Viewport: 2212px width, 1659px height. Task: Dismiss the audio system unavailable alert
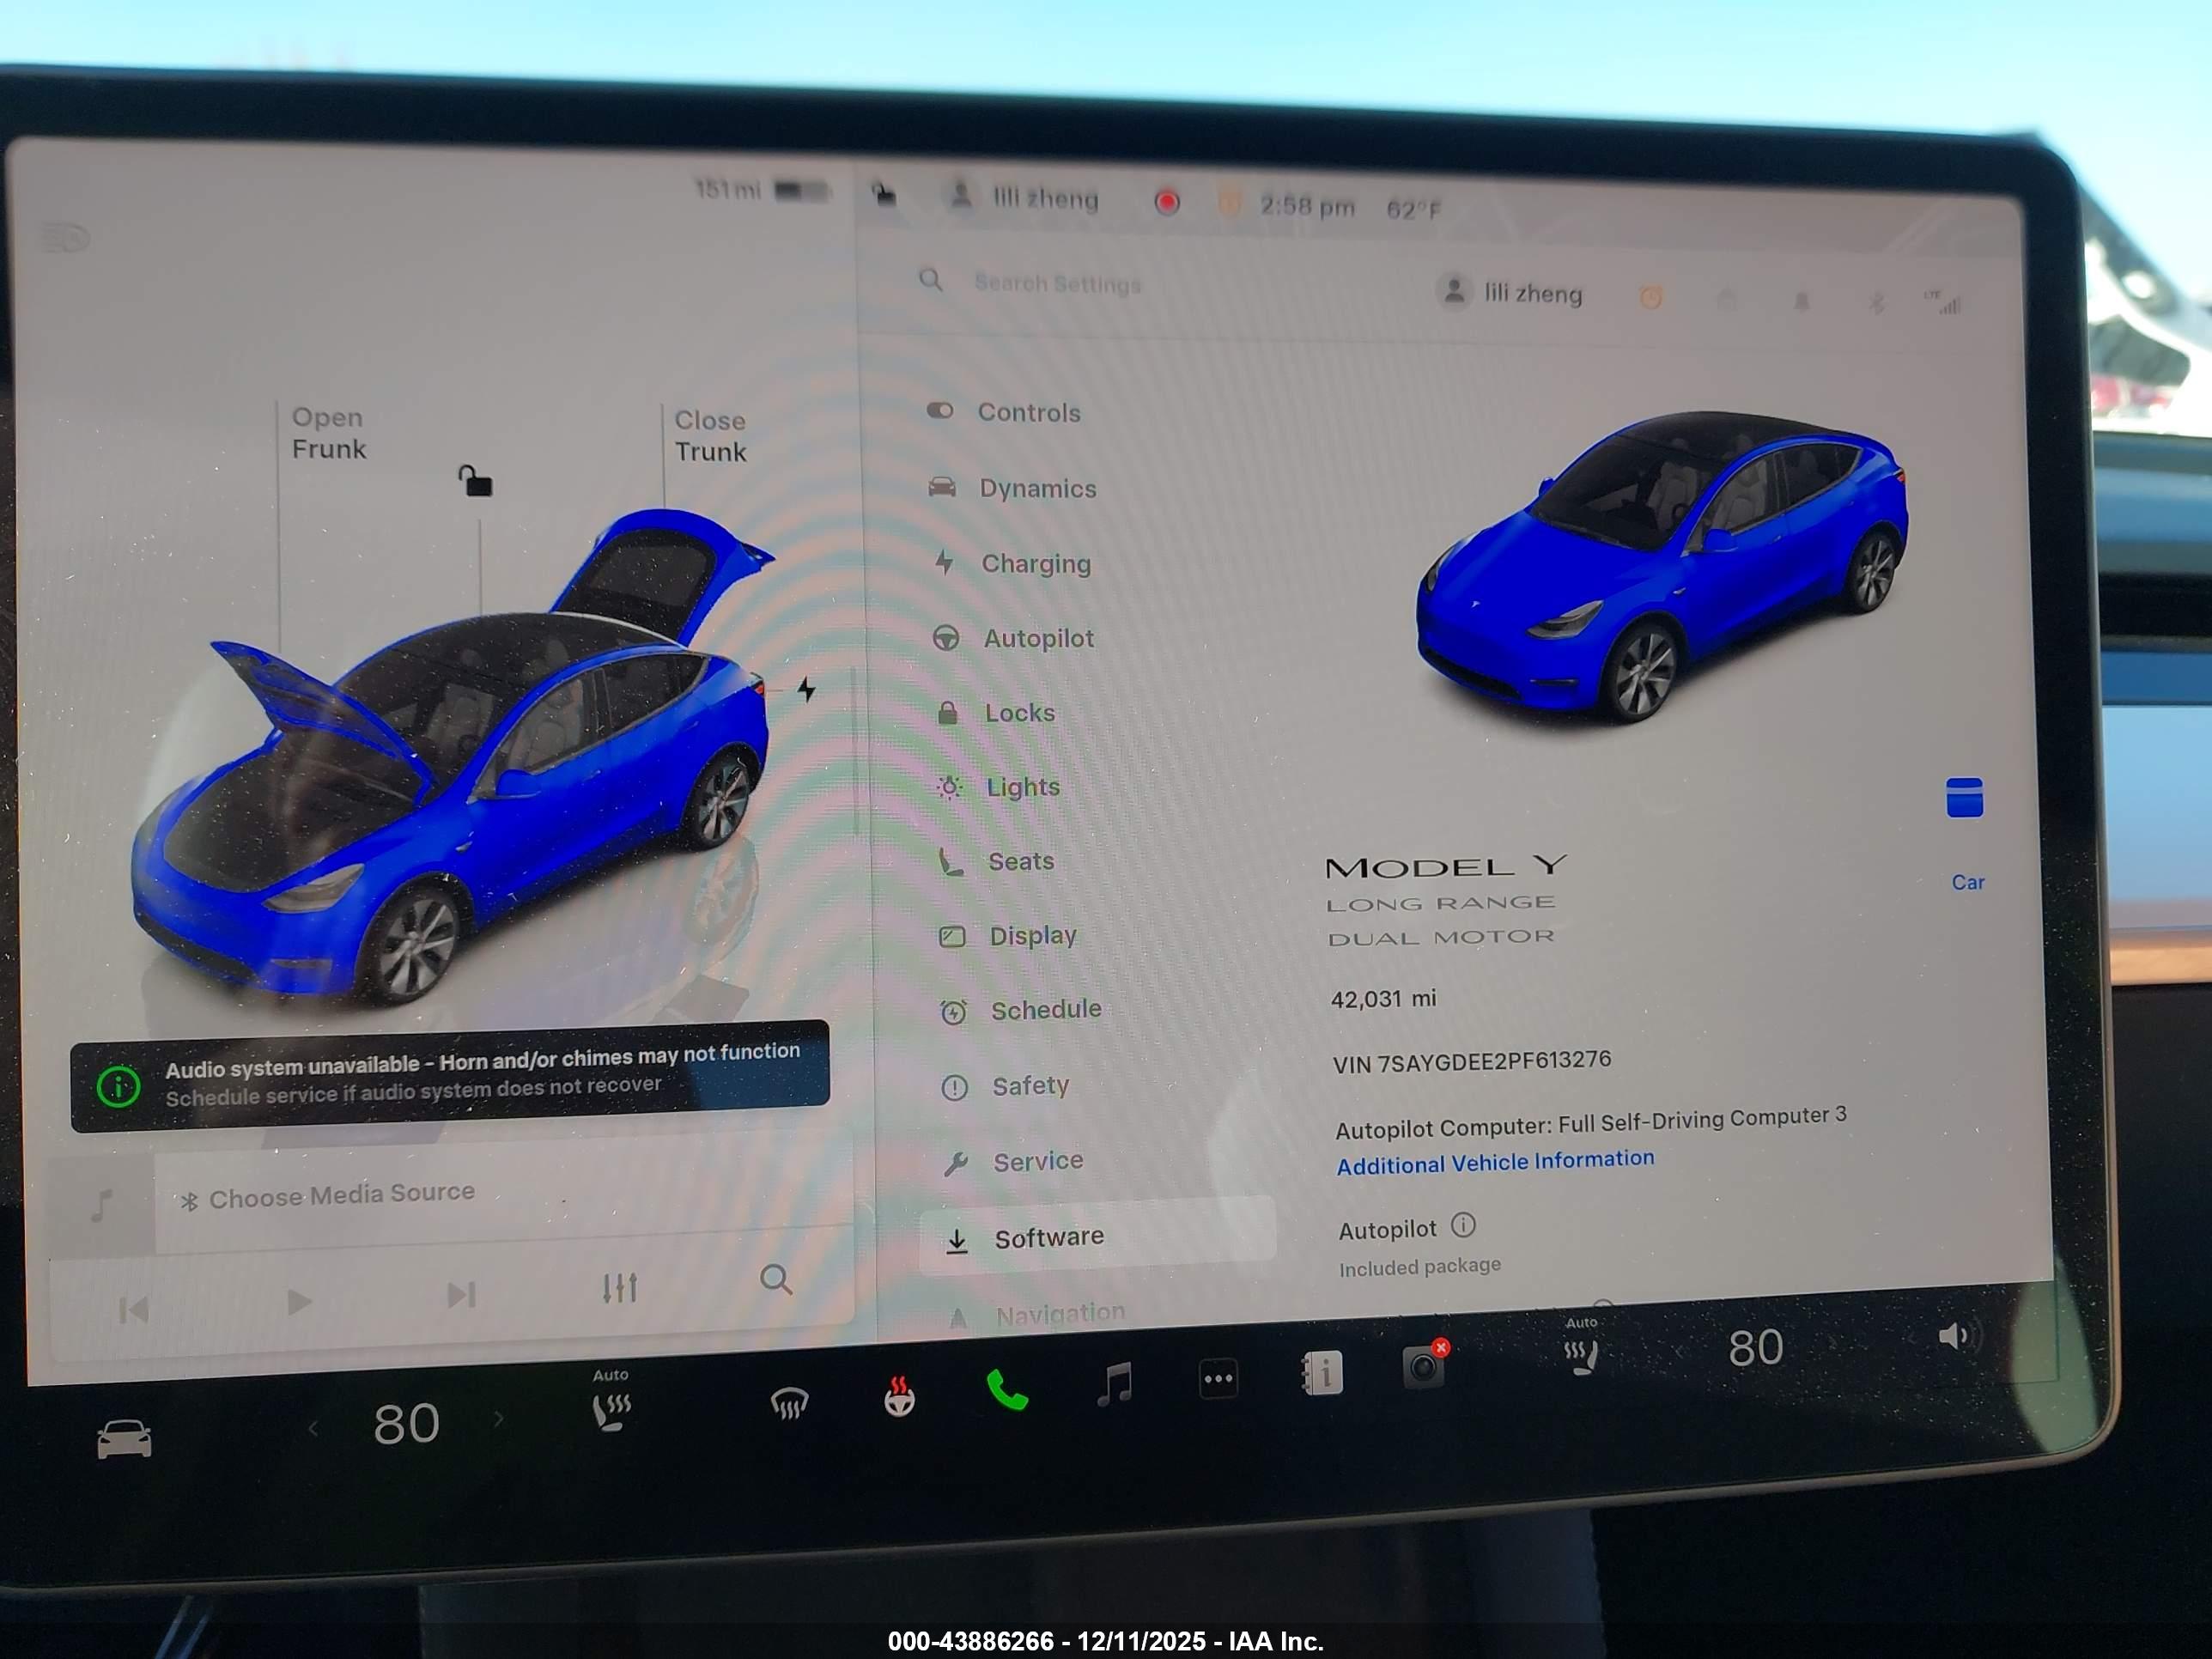point(450,1076)
